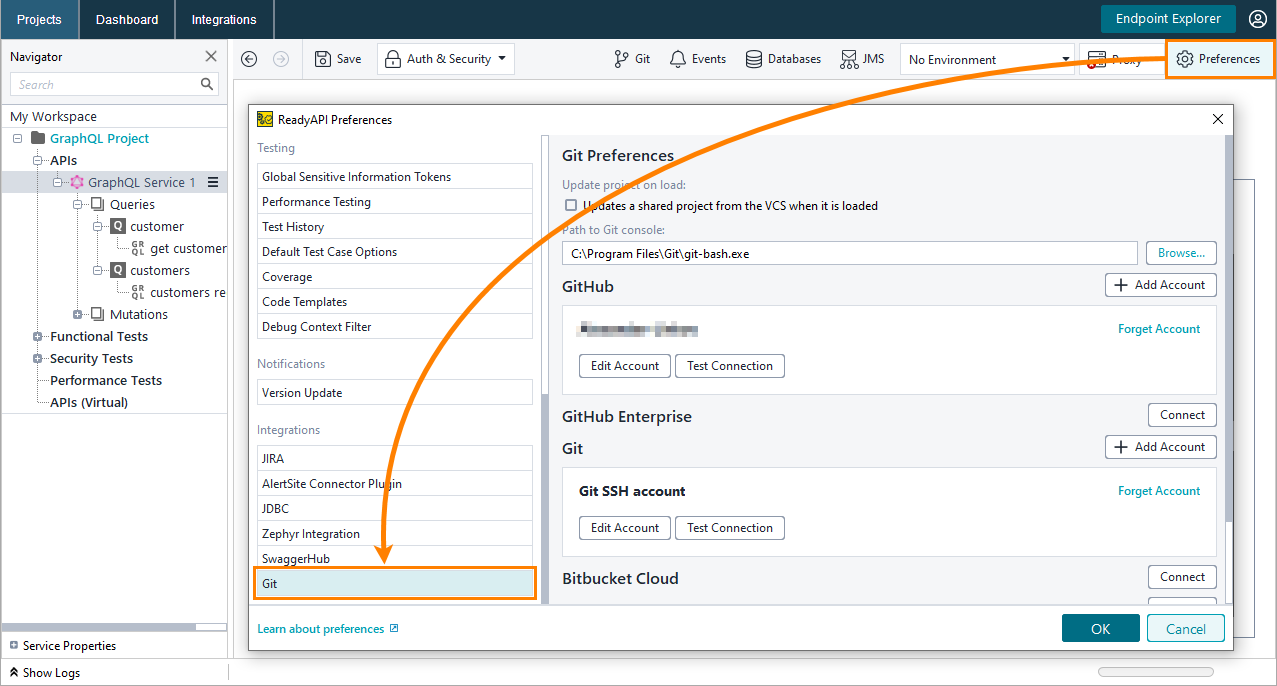Click the user account icon top right
This screenshot has width=1277, height=686.
tap(1258, 18)
